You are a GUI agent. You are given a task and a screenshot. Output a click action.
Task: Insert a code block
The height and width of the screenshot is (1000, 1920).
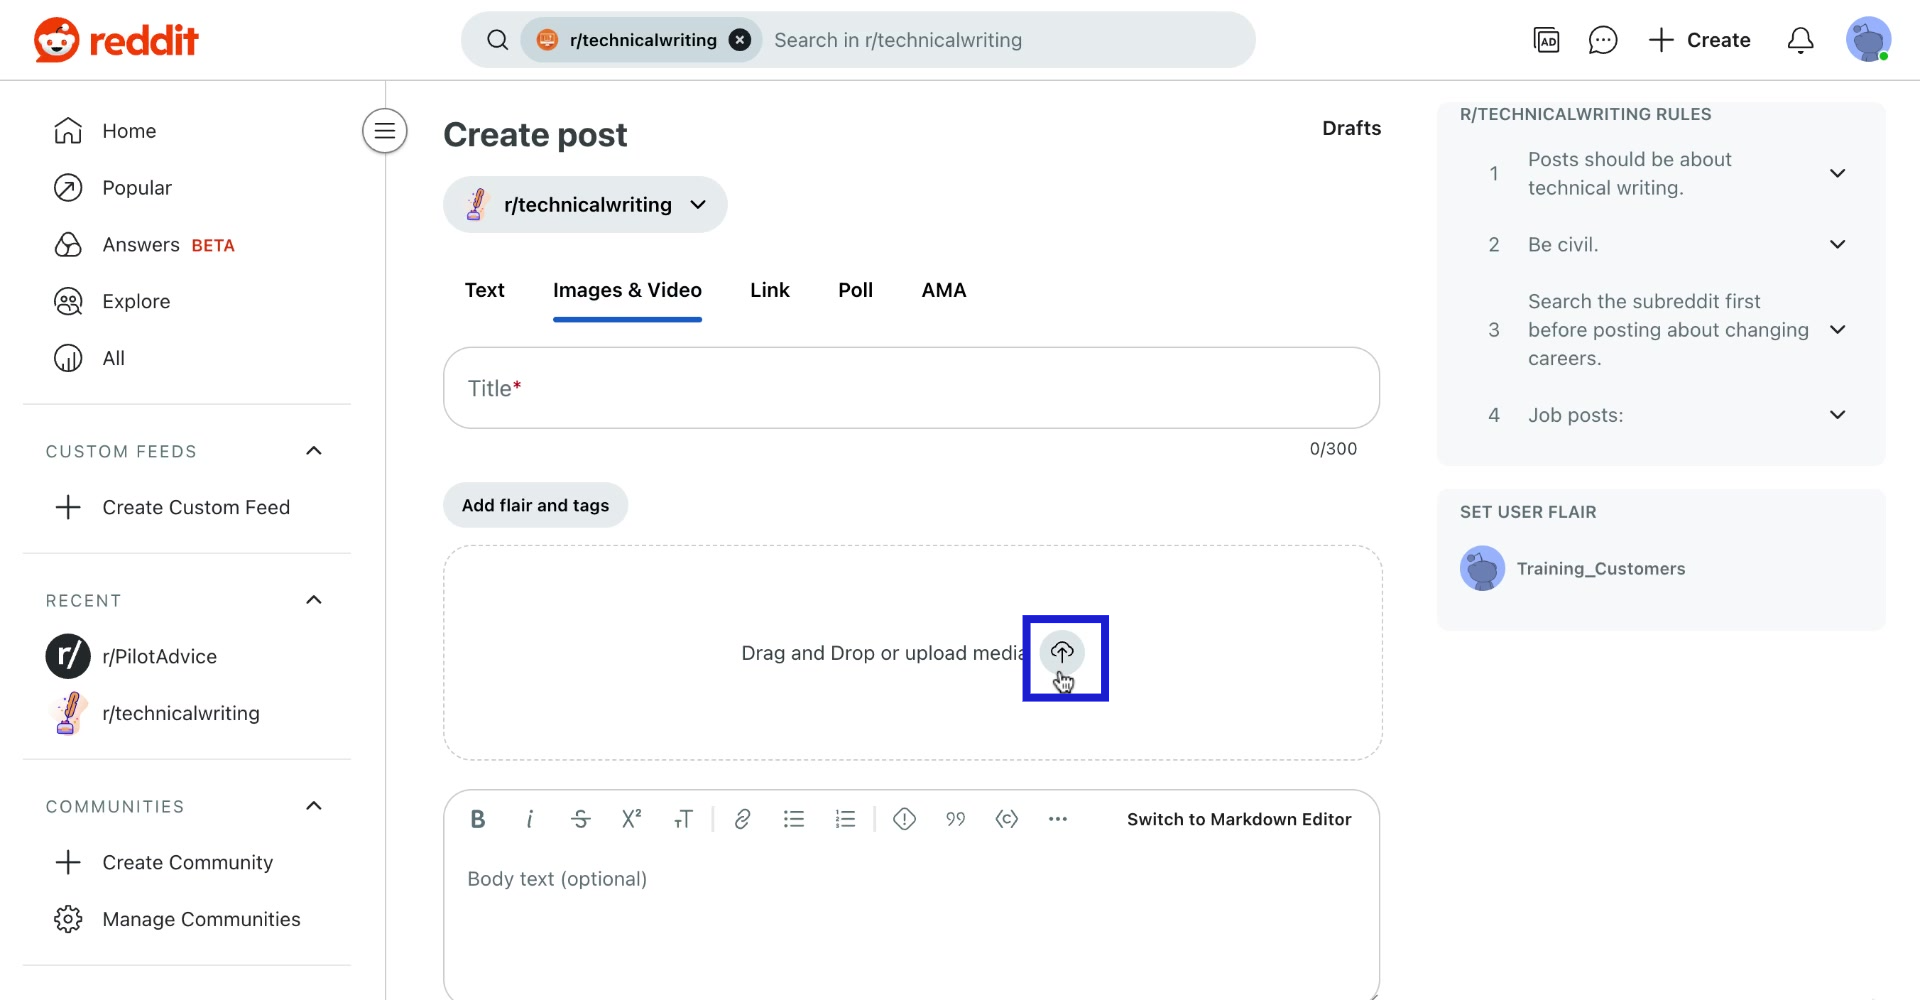point(1007,819)
